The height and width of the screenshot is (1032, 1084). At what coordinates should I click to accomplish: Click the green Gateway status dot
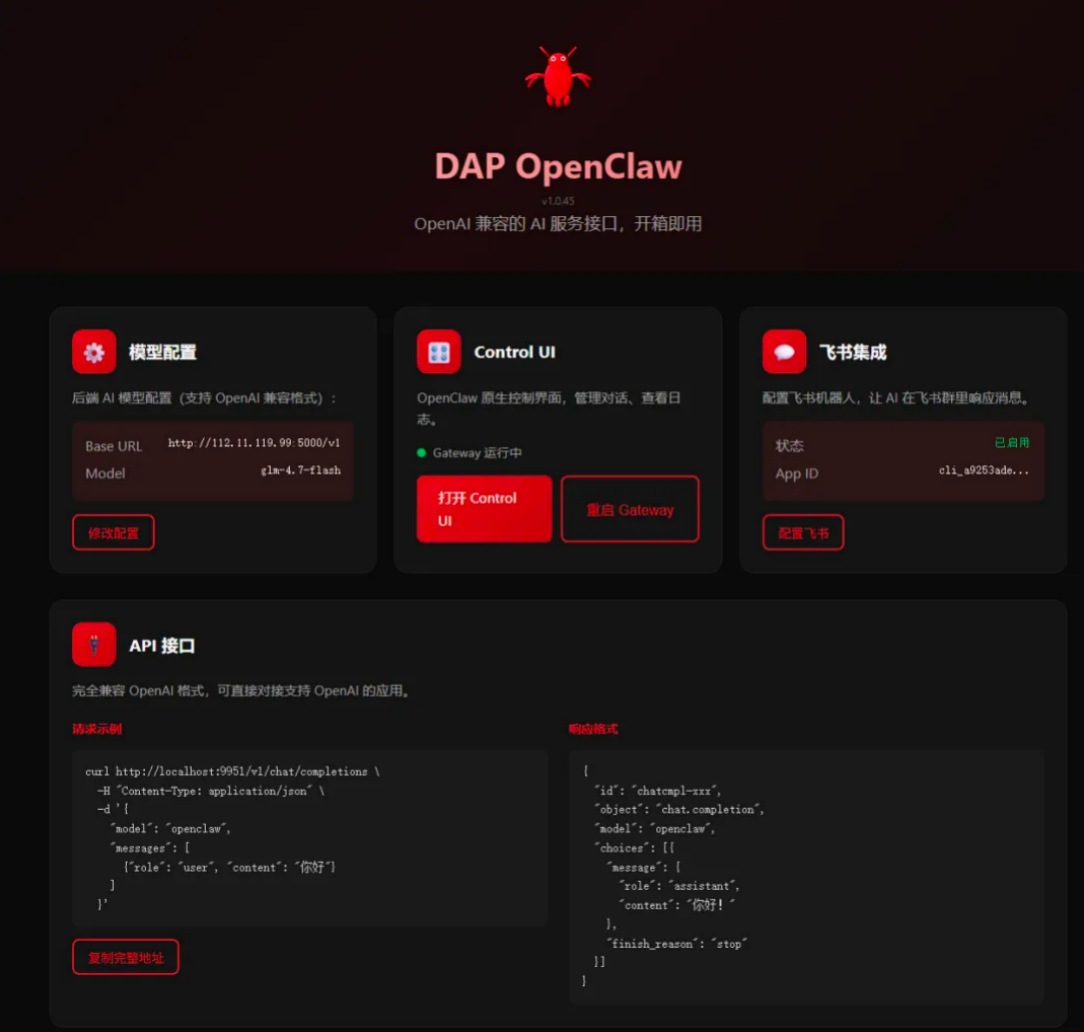422,453
